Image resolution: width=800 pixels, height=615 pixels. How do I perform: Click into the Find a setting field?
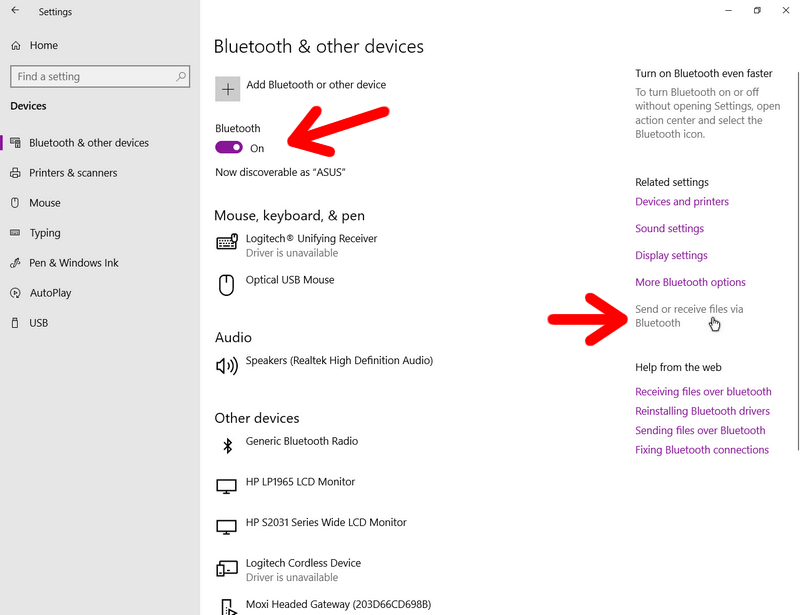pos(100,77)
